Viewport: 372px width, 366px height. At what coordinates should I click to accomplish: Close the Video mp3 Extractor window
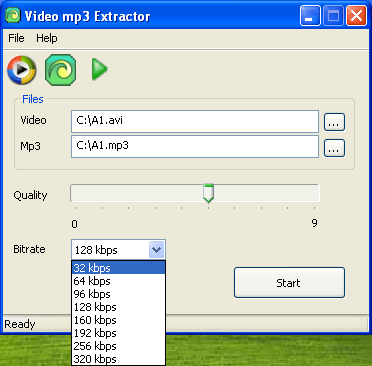pos(357,16)
